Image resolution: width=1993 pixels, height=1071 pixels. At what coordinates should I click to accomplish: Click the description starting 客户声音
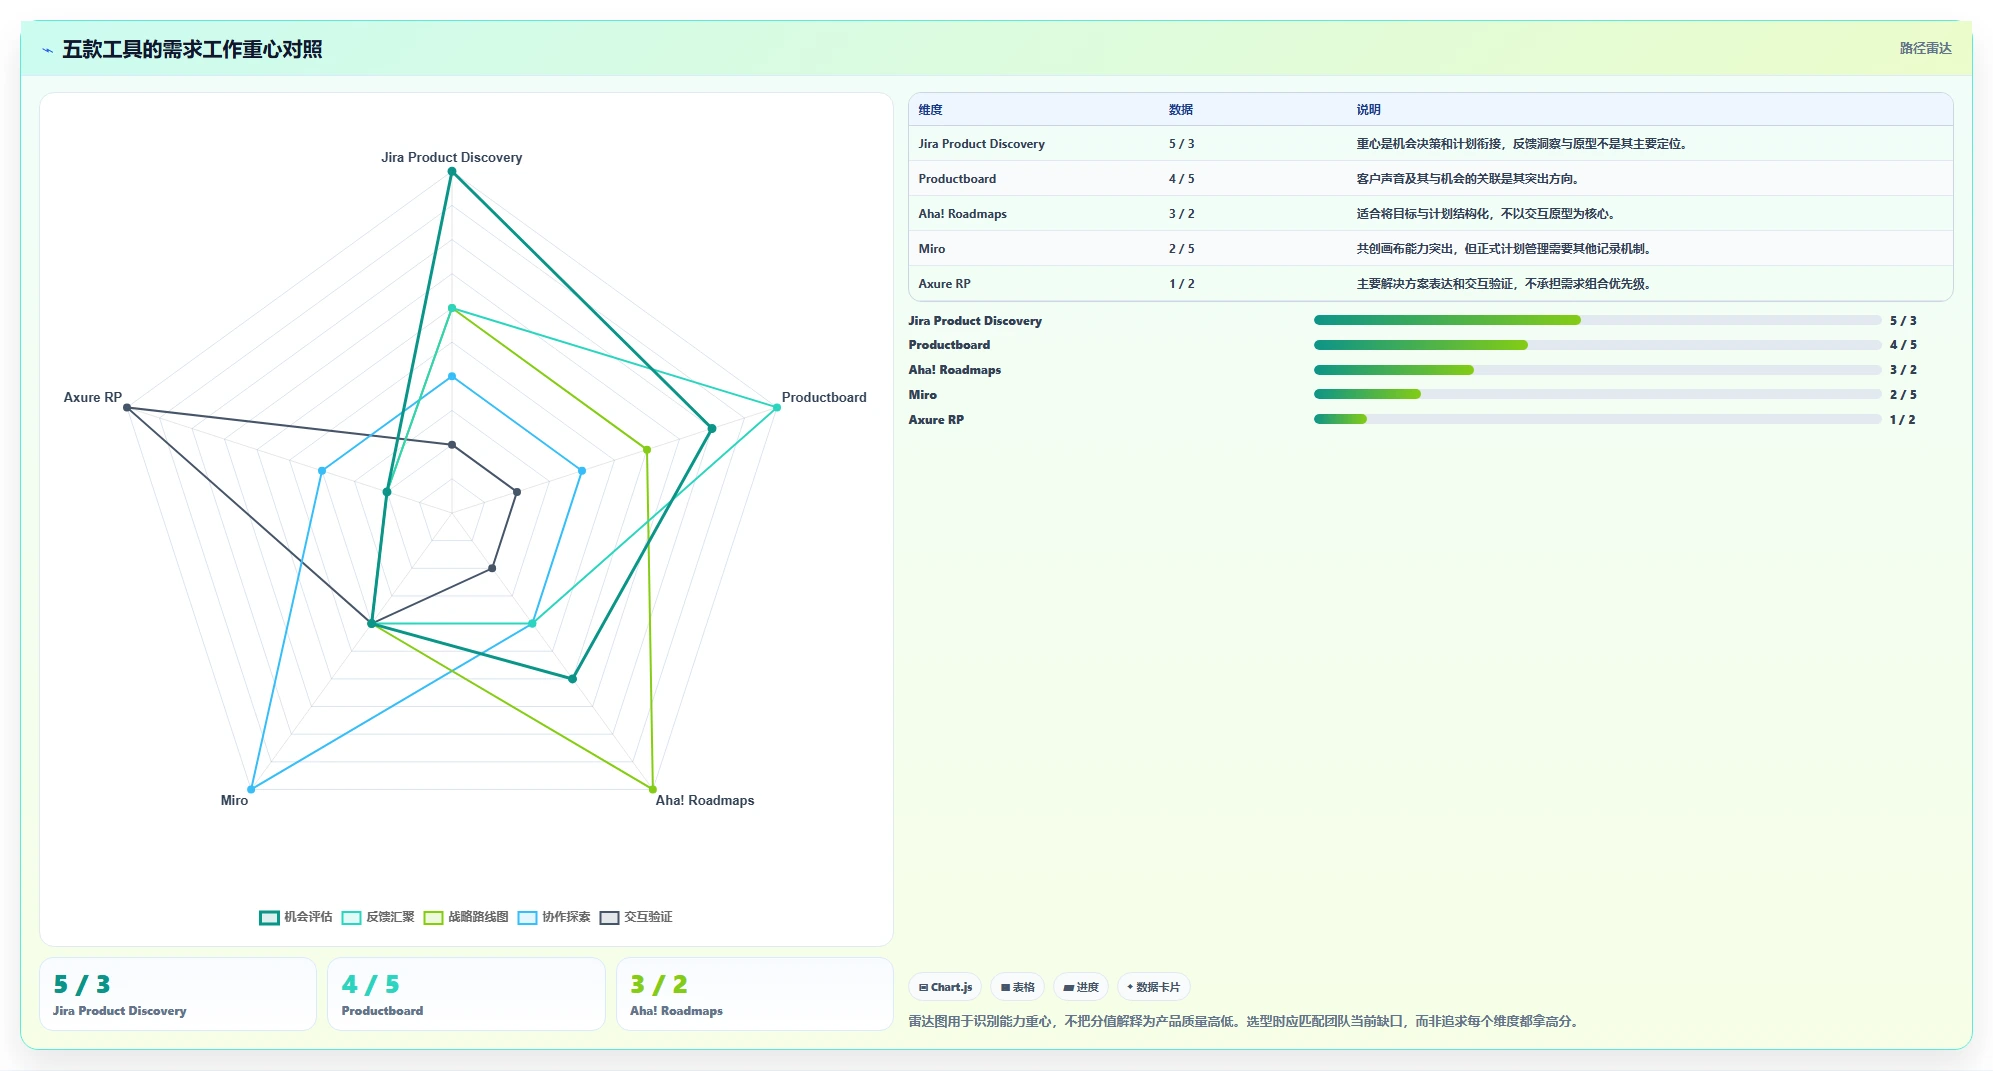[x=1469, y=179]
